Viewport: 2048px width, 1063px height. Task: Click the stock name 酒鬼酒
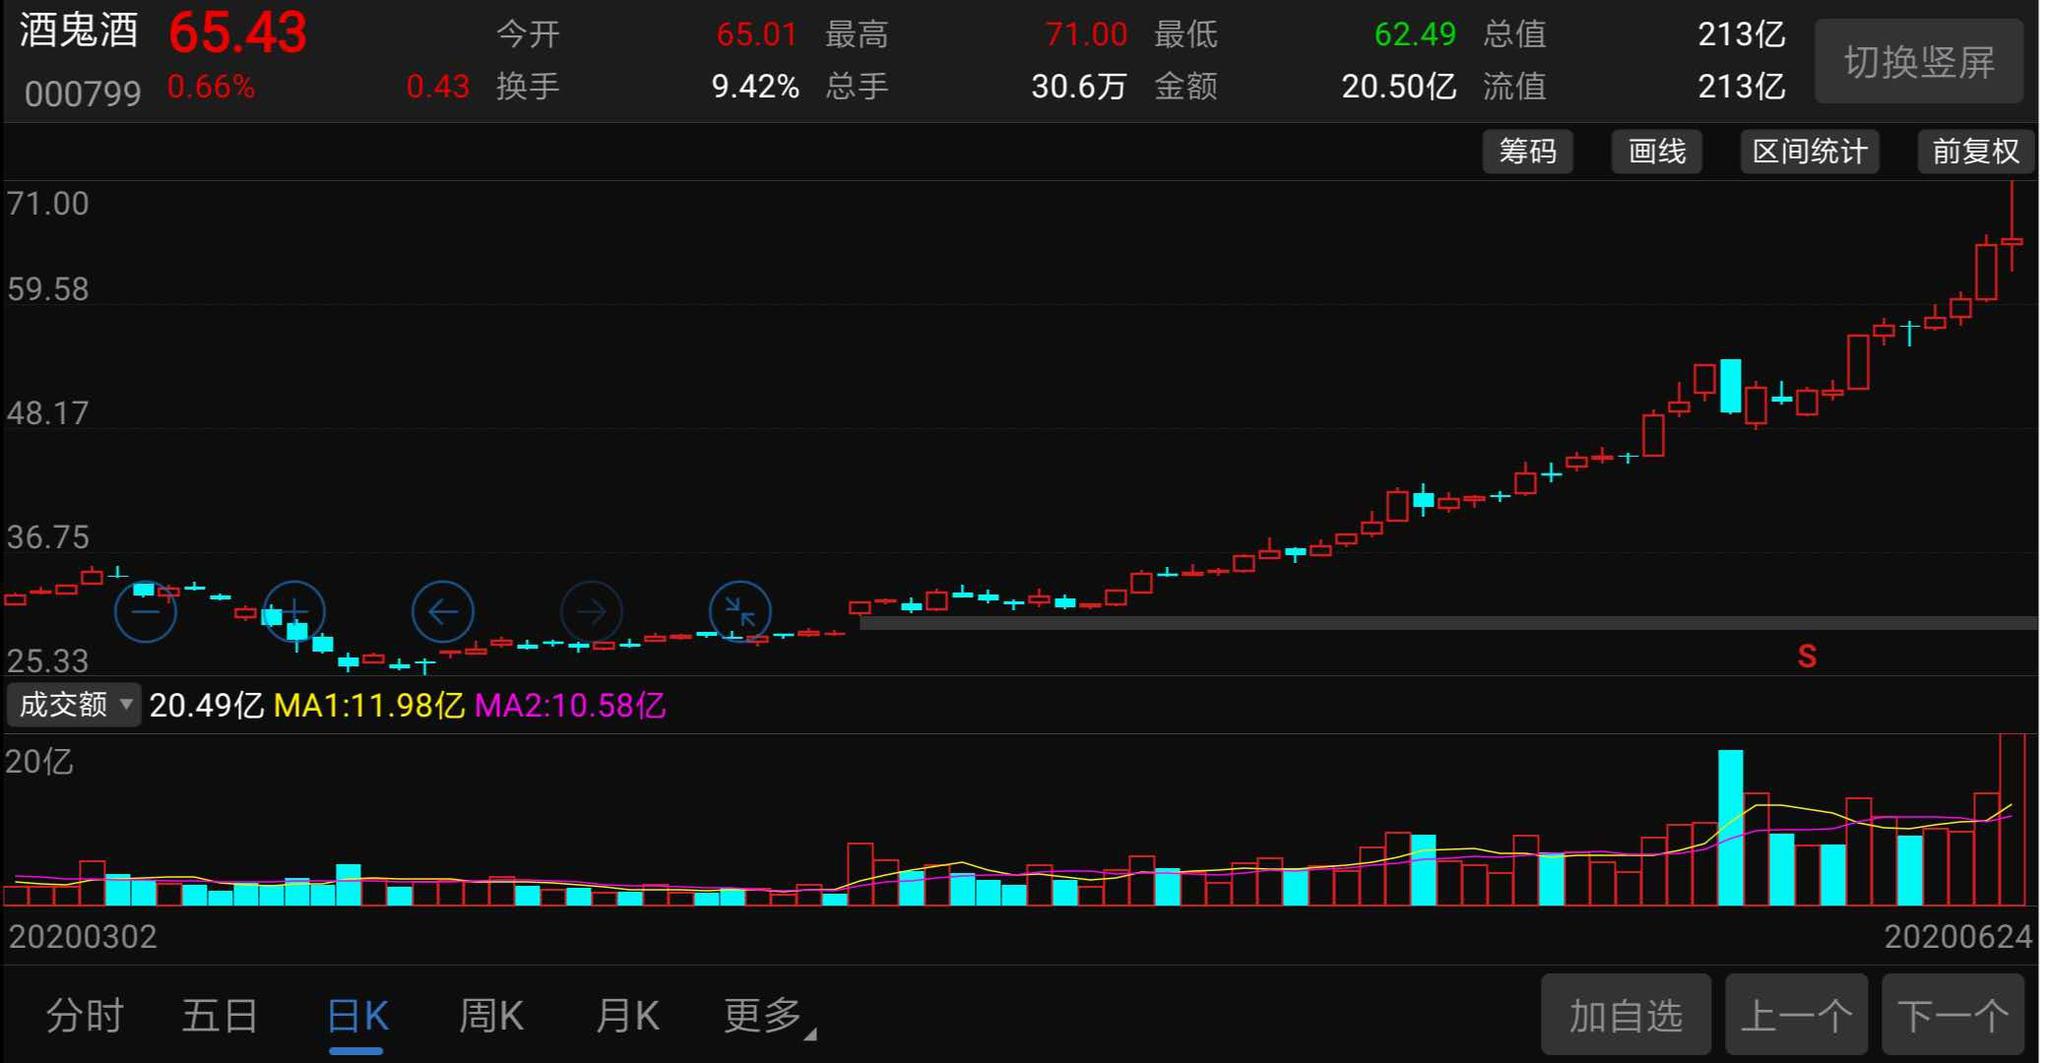click(79, 32)
